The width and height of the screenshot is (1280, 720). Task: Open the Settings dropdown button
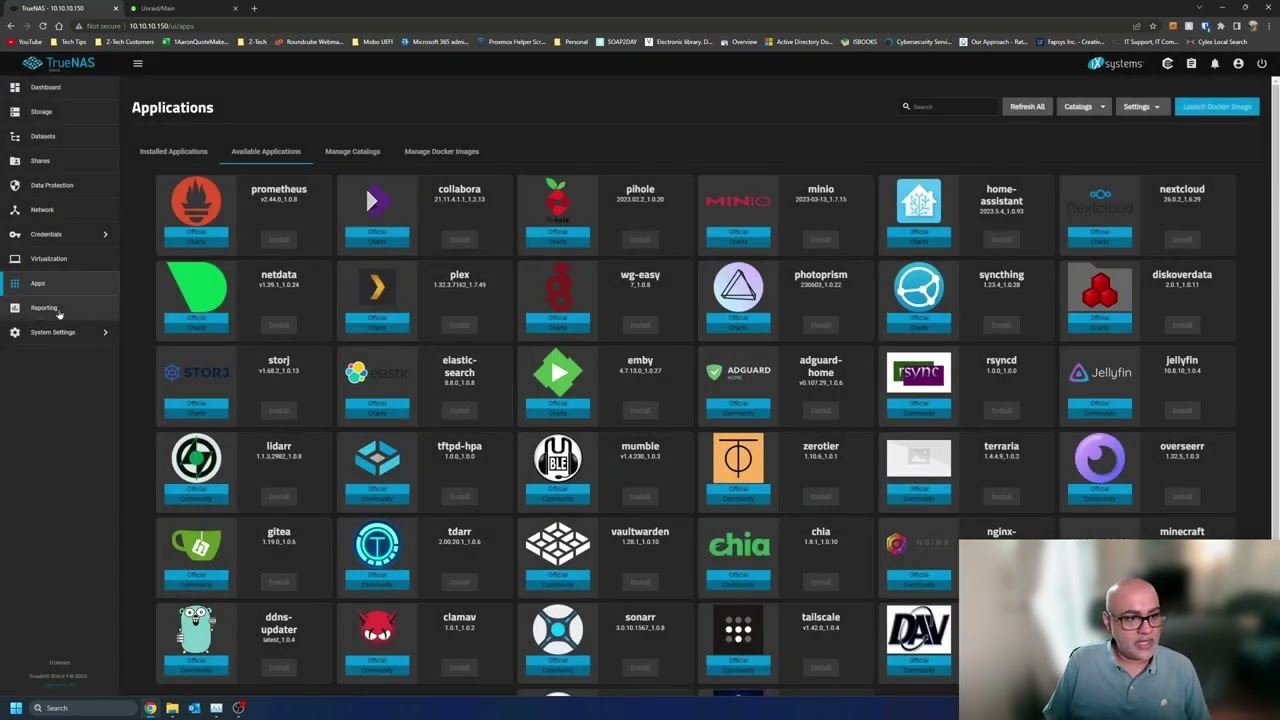pos(1142,107)
